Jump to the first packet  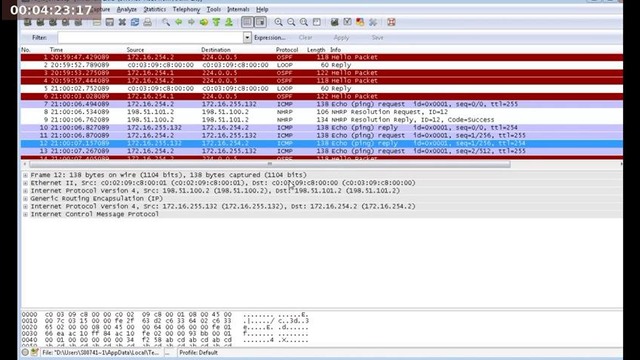216,22
